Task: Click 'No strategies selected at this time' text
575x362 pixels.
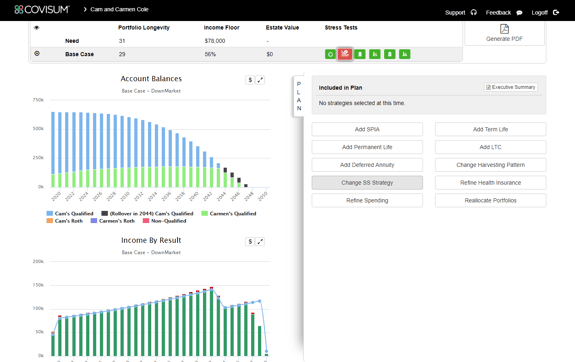Action: (x=362, y=103)
